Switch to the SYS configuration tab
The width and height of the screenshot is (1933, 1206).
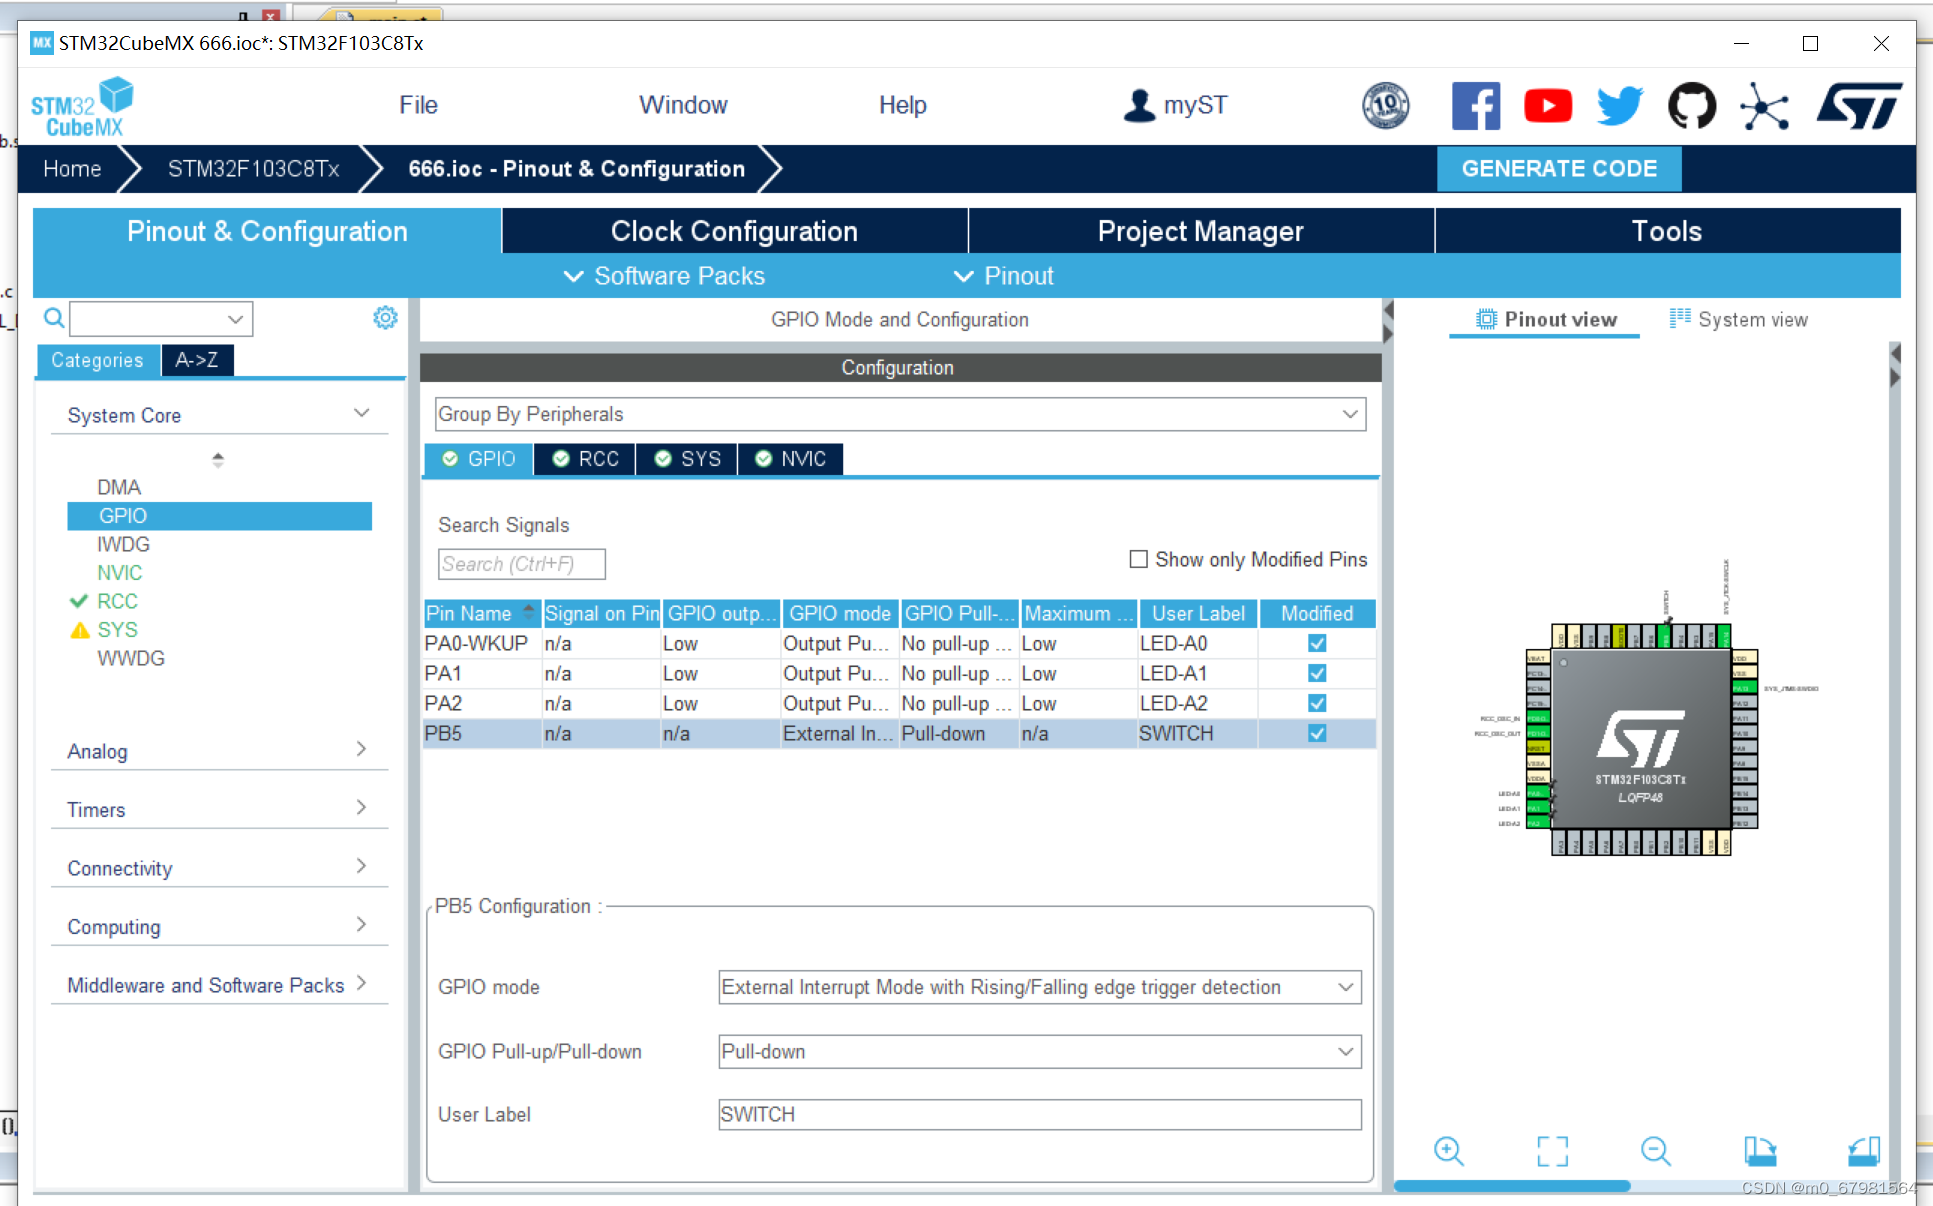687,459
